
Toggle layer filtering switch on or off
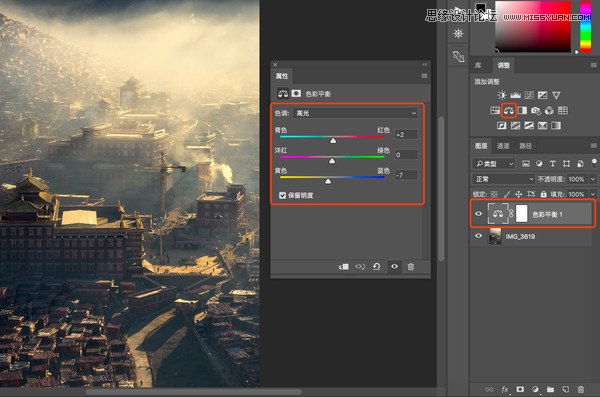pyautogui.click(x=594, y=162)
